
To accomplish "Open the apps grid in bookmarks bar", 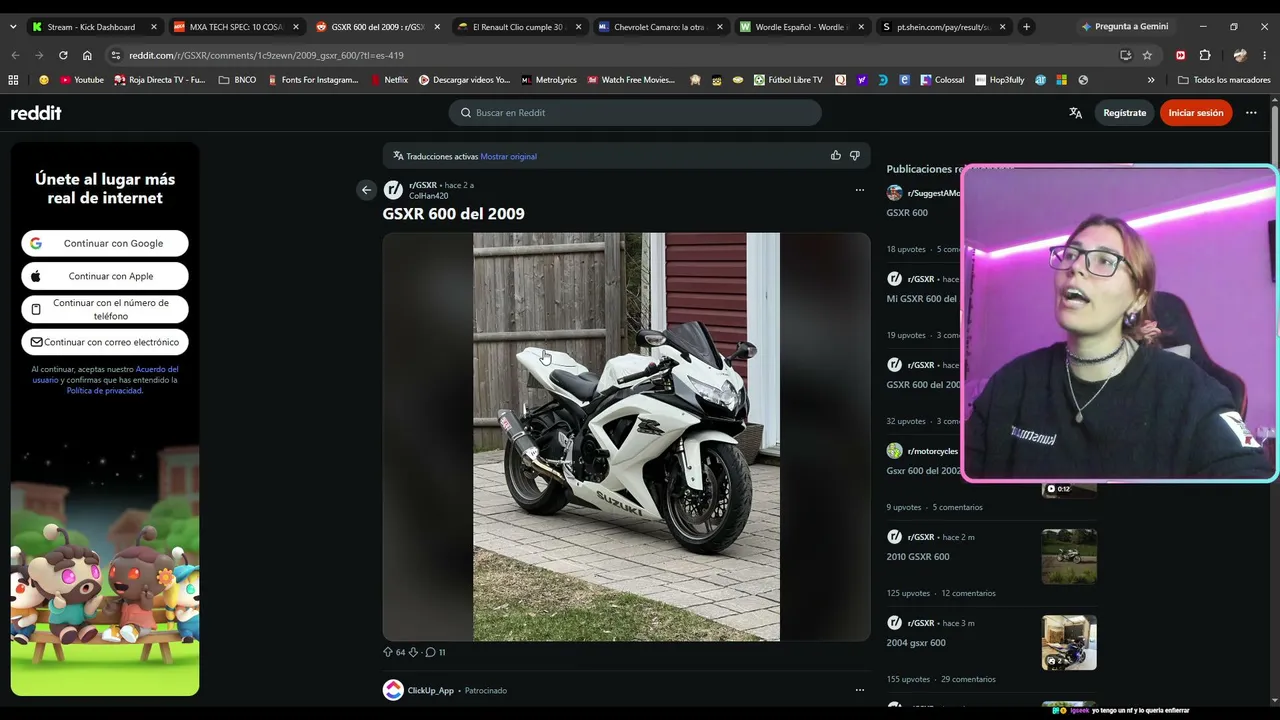I will [13, 80].
